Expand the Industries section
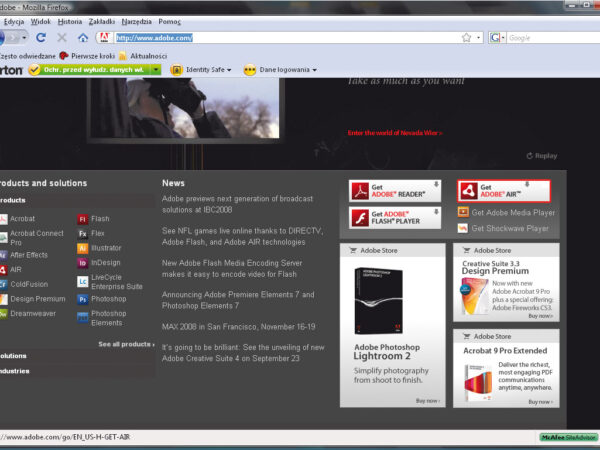This screenshot has height=450, width=600. point(14,371)
